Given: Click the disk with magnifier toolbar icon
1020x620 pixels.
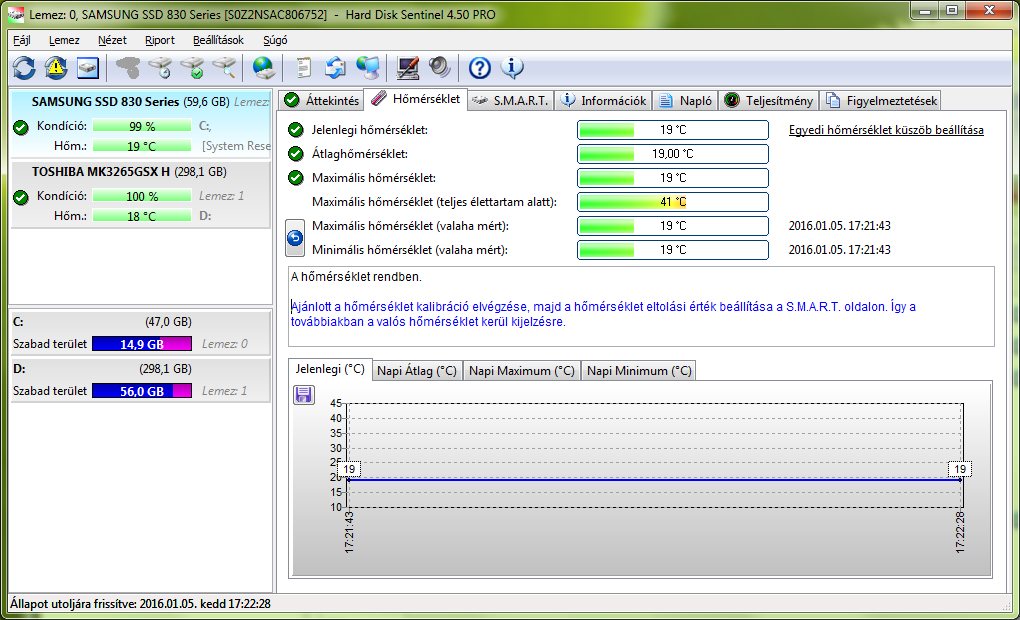Looking at the screenshot, I should click(224, 68).
